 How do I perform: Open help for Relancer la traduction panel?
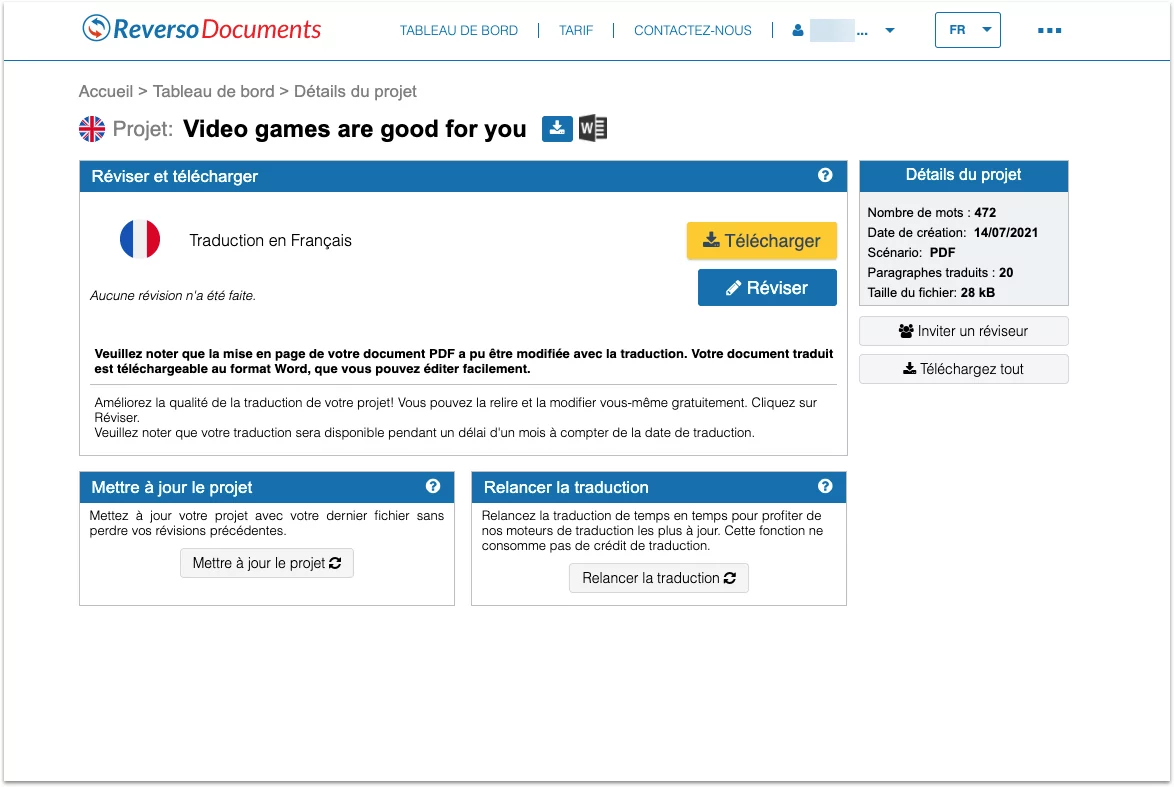825,486
